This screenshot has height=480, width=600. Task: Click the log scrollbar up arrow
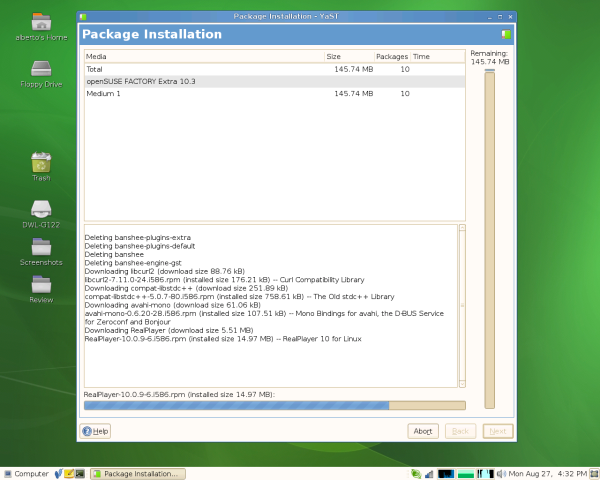point(462,228)
